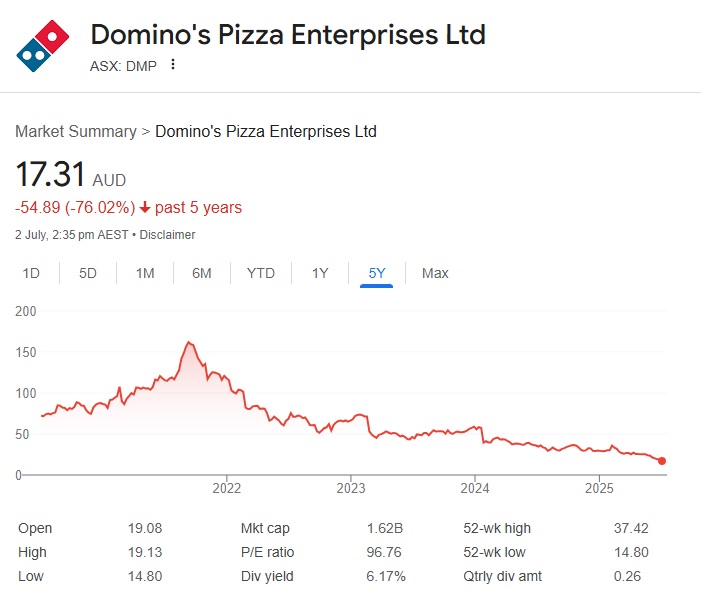Select the 1D time range tab
This screenshot has height=589, width=701.
tap(31, 273)
